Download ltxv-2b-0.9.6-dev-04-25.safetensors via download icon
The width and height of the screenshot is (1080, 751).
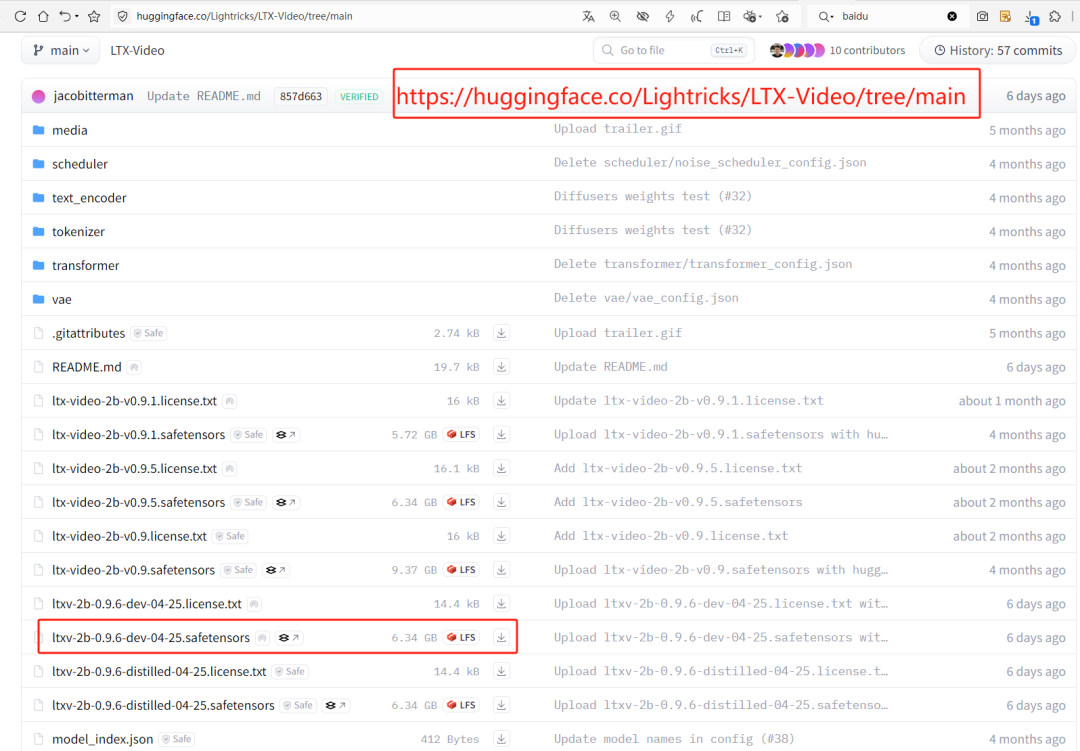(501, 637)
